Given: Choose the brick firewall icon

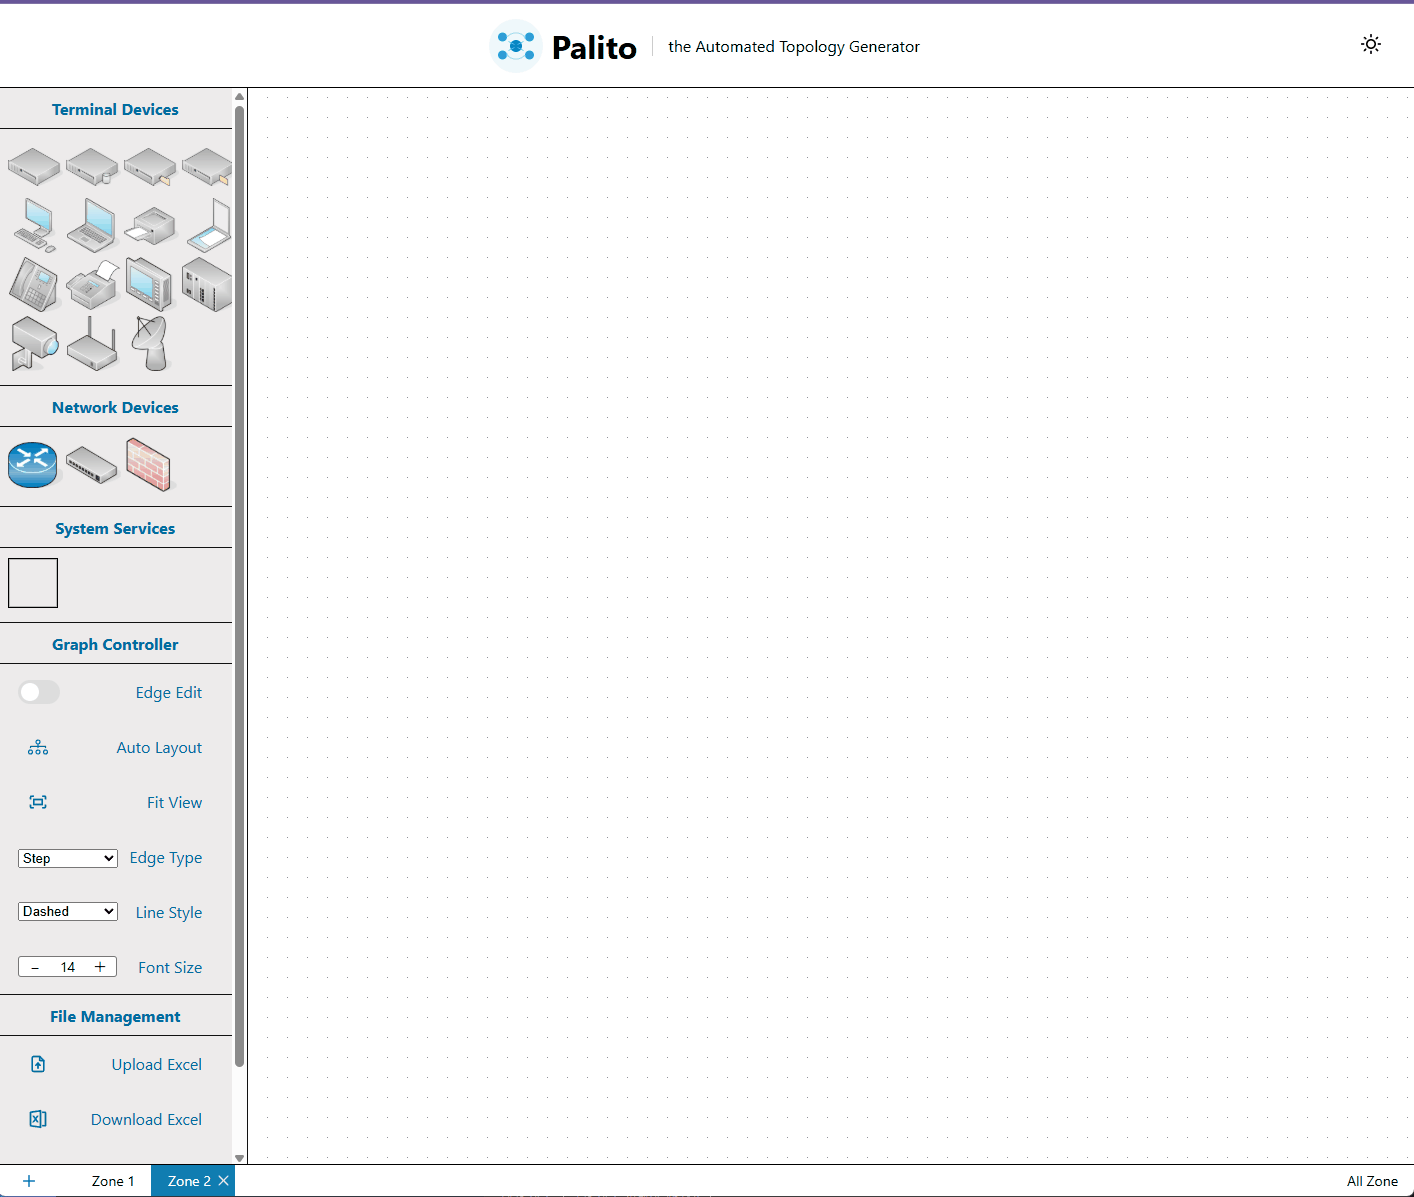Looking at the screenshot, I should pyautogui.click(x=149, y=465).
